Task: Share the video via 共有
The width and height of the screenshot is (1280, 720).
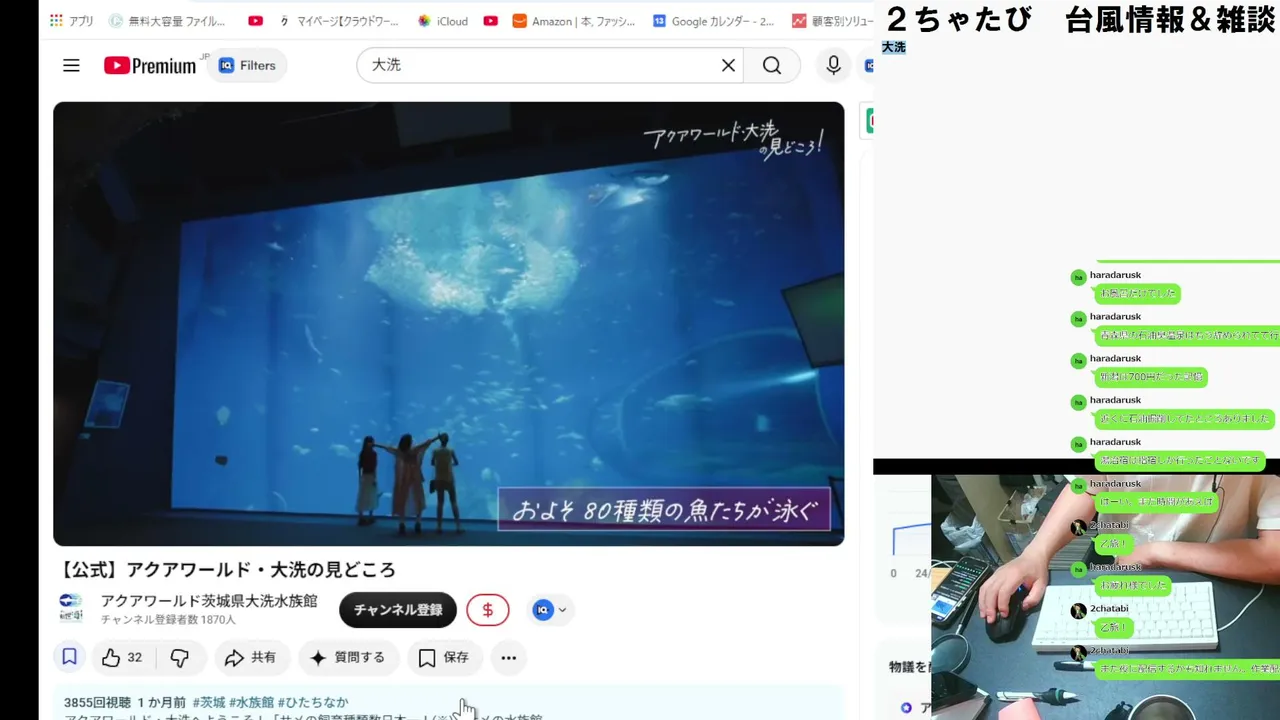Action: (x=250, y=658)
